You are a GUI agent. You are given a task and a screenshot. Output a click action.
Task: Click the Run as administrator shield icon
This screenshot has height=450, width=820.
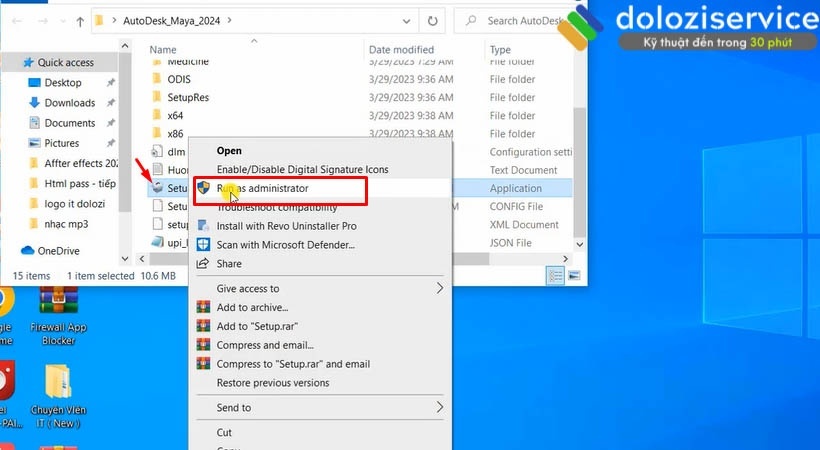(x=203, y=188)
